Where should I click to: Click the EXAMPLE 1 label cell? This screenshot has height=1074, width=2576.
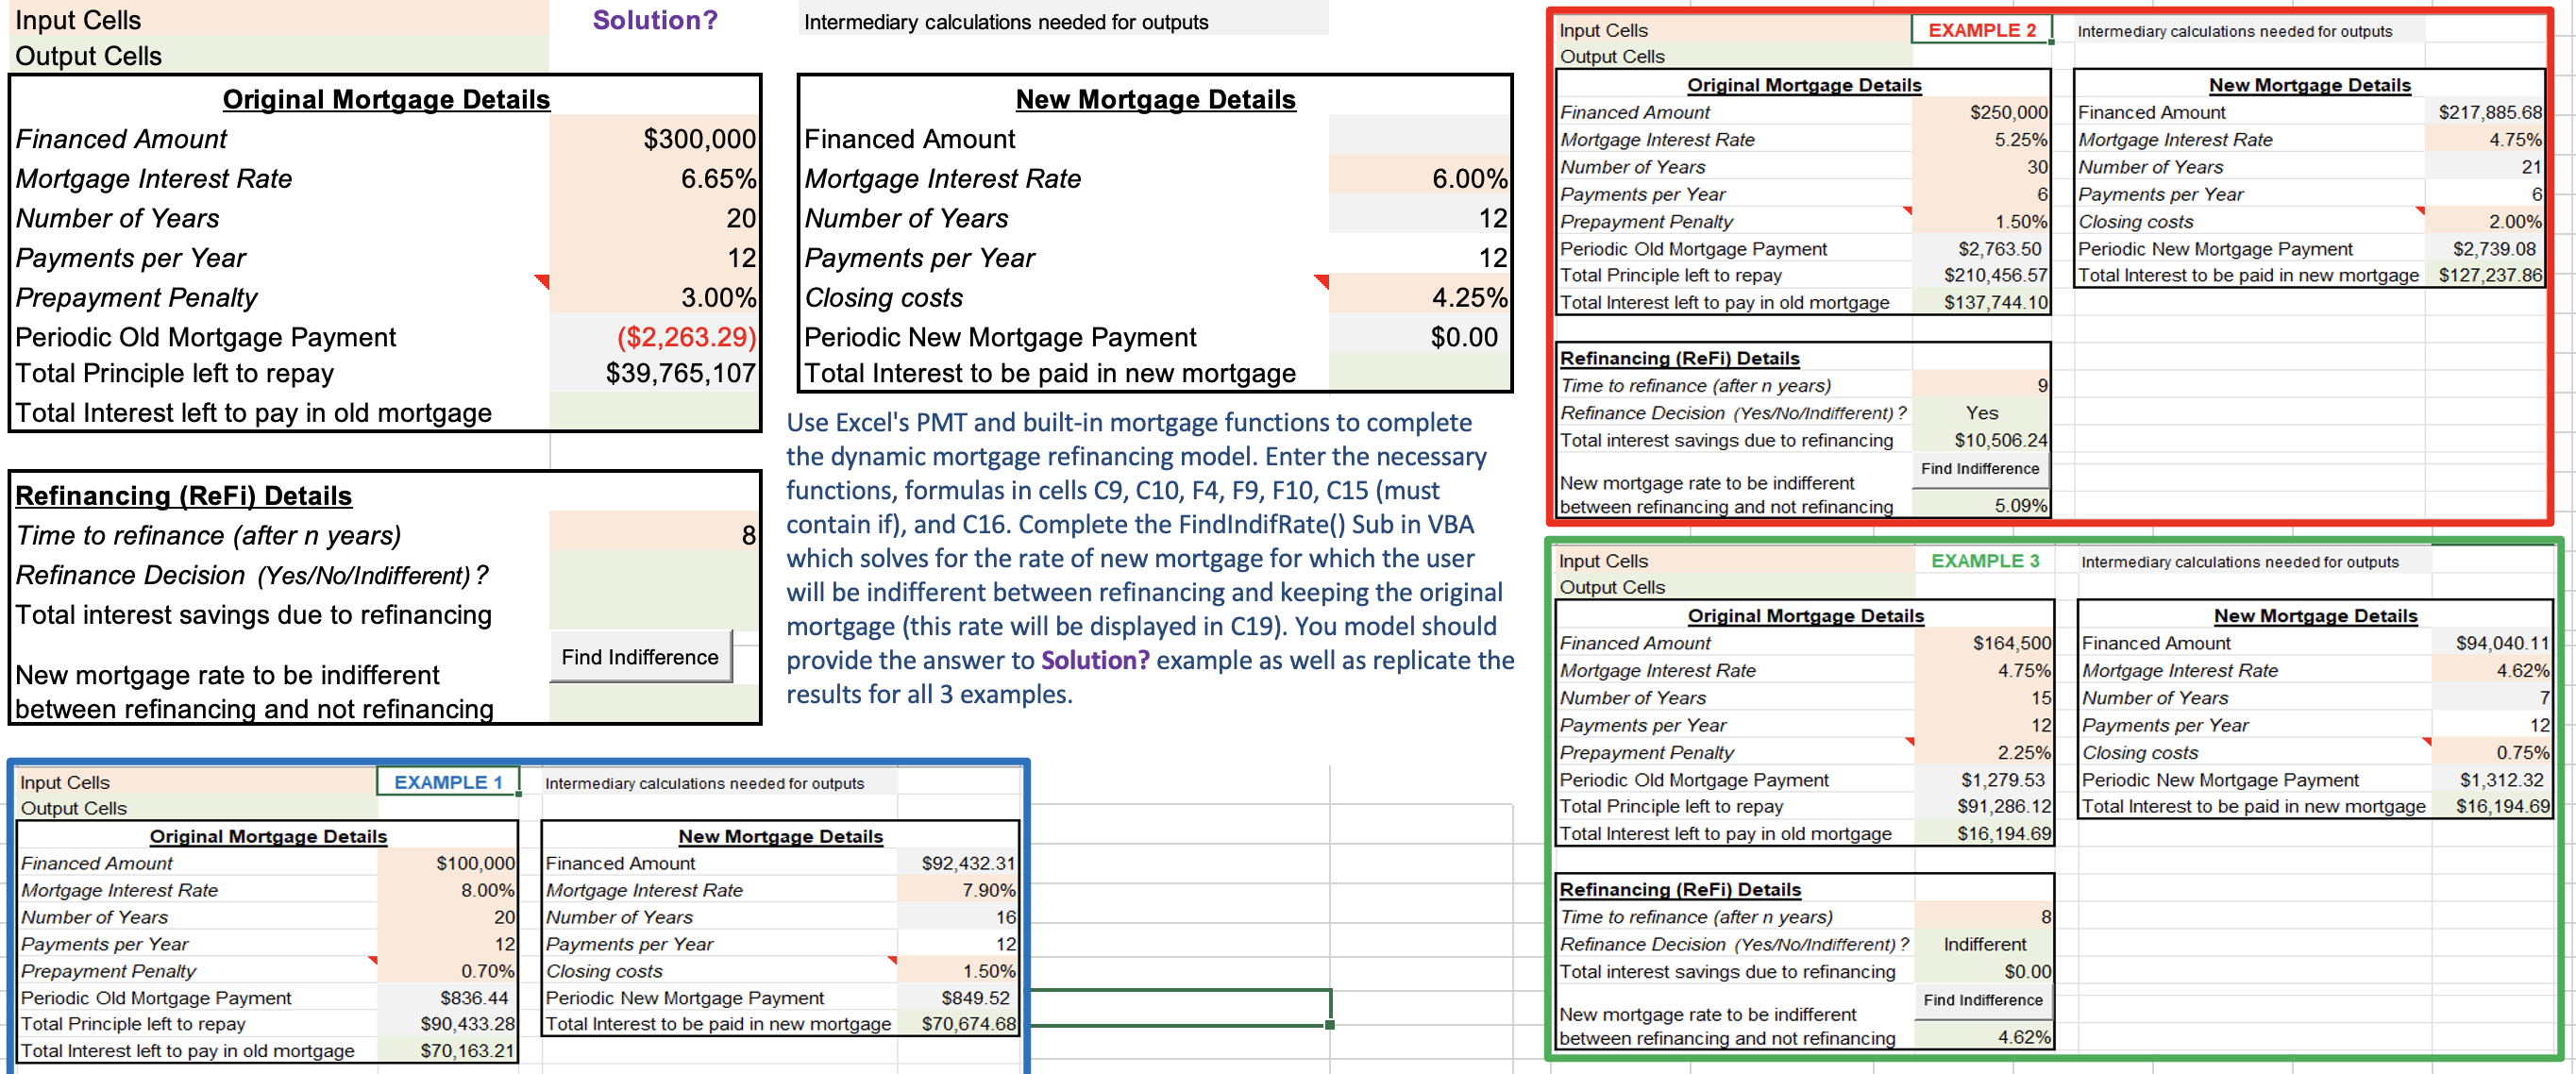448,782
